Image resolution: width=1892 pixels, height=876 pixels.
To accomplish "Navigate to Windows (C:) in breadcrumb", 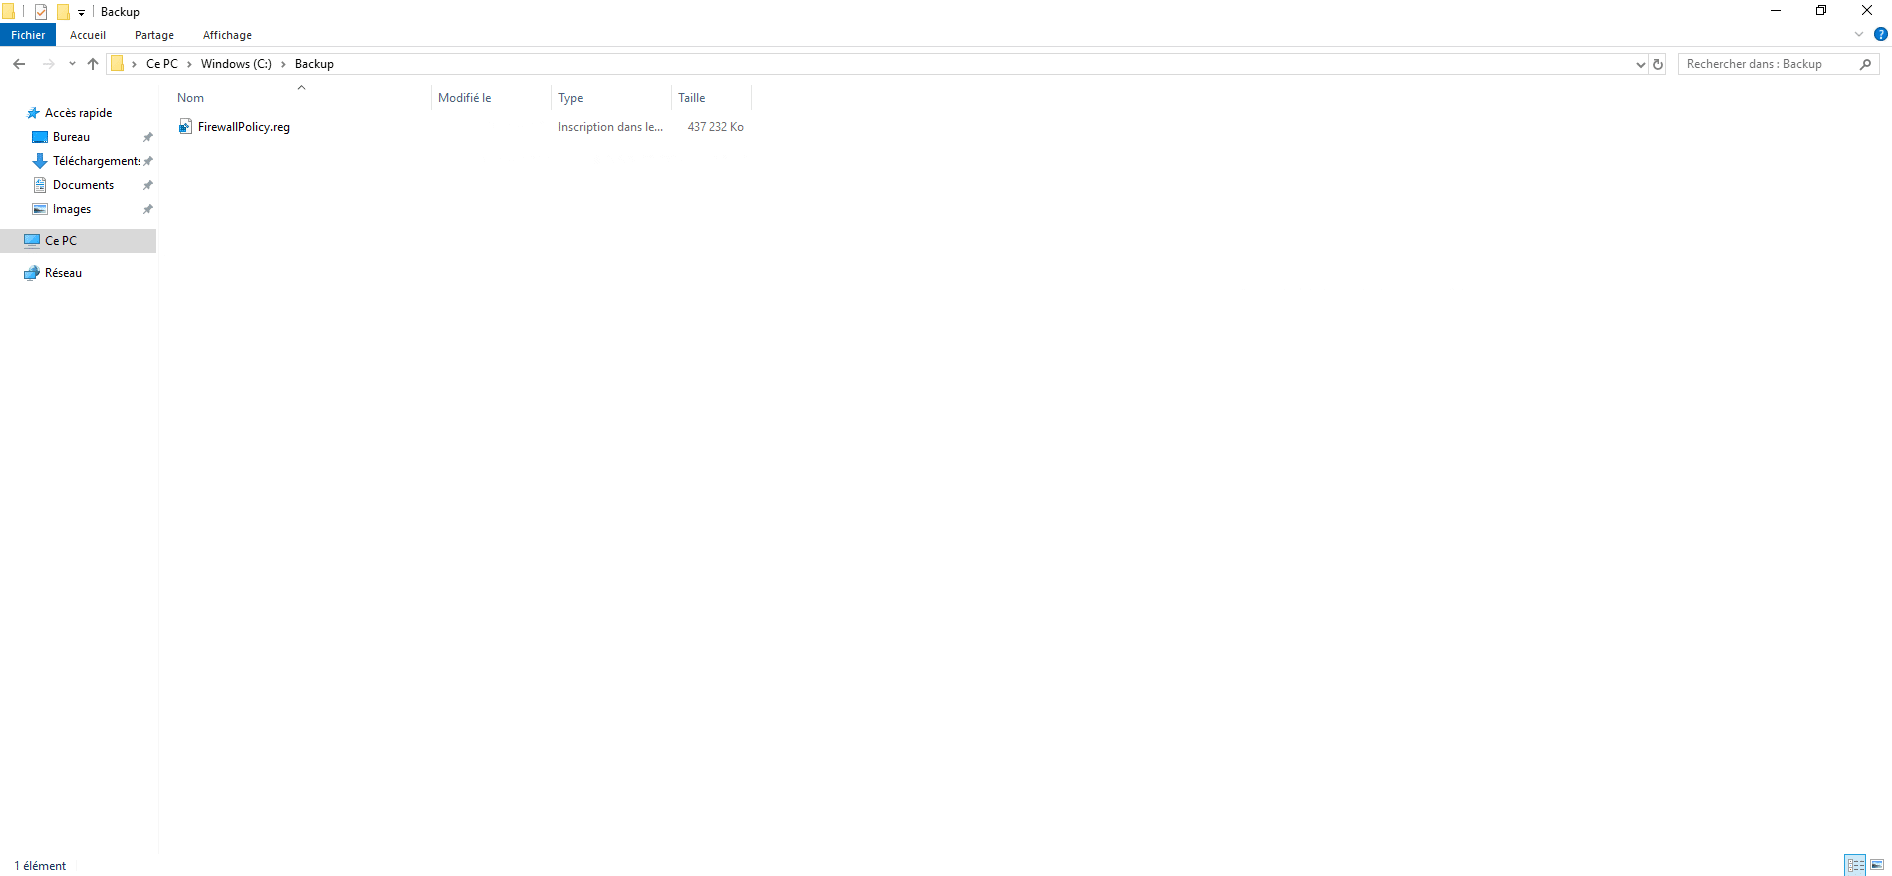I will pyautogui.click(x=236, y=64).
